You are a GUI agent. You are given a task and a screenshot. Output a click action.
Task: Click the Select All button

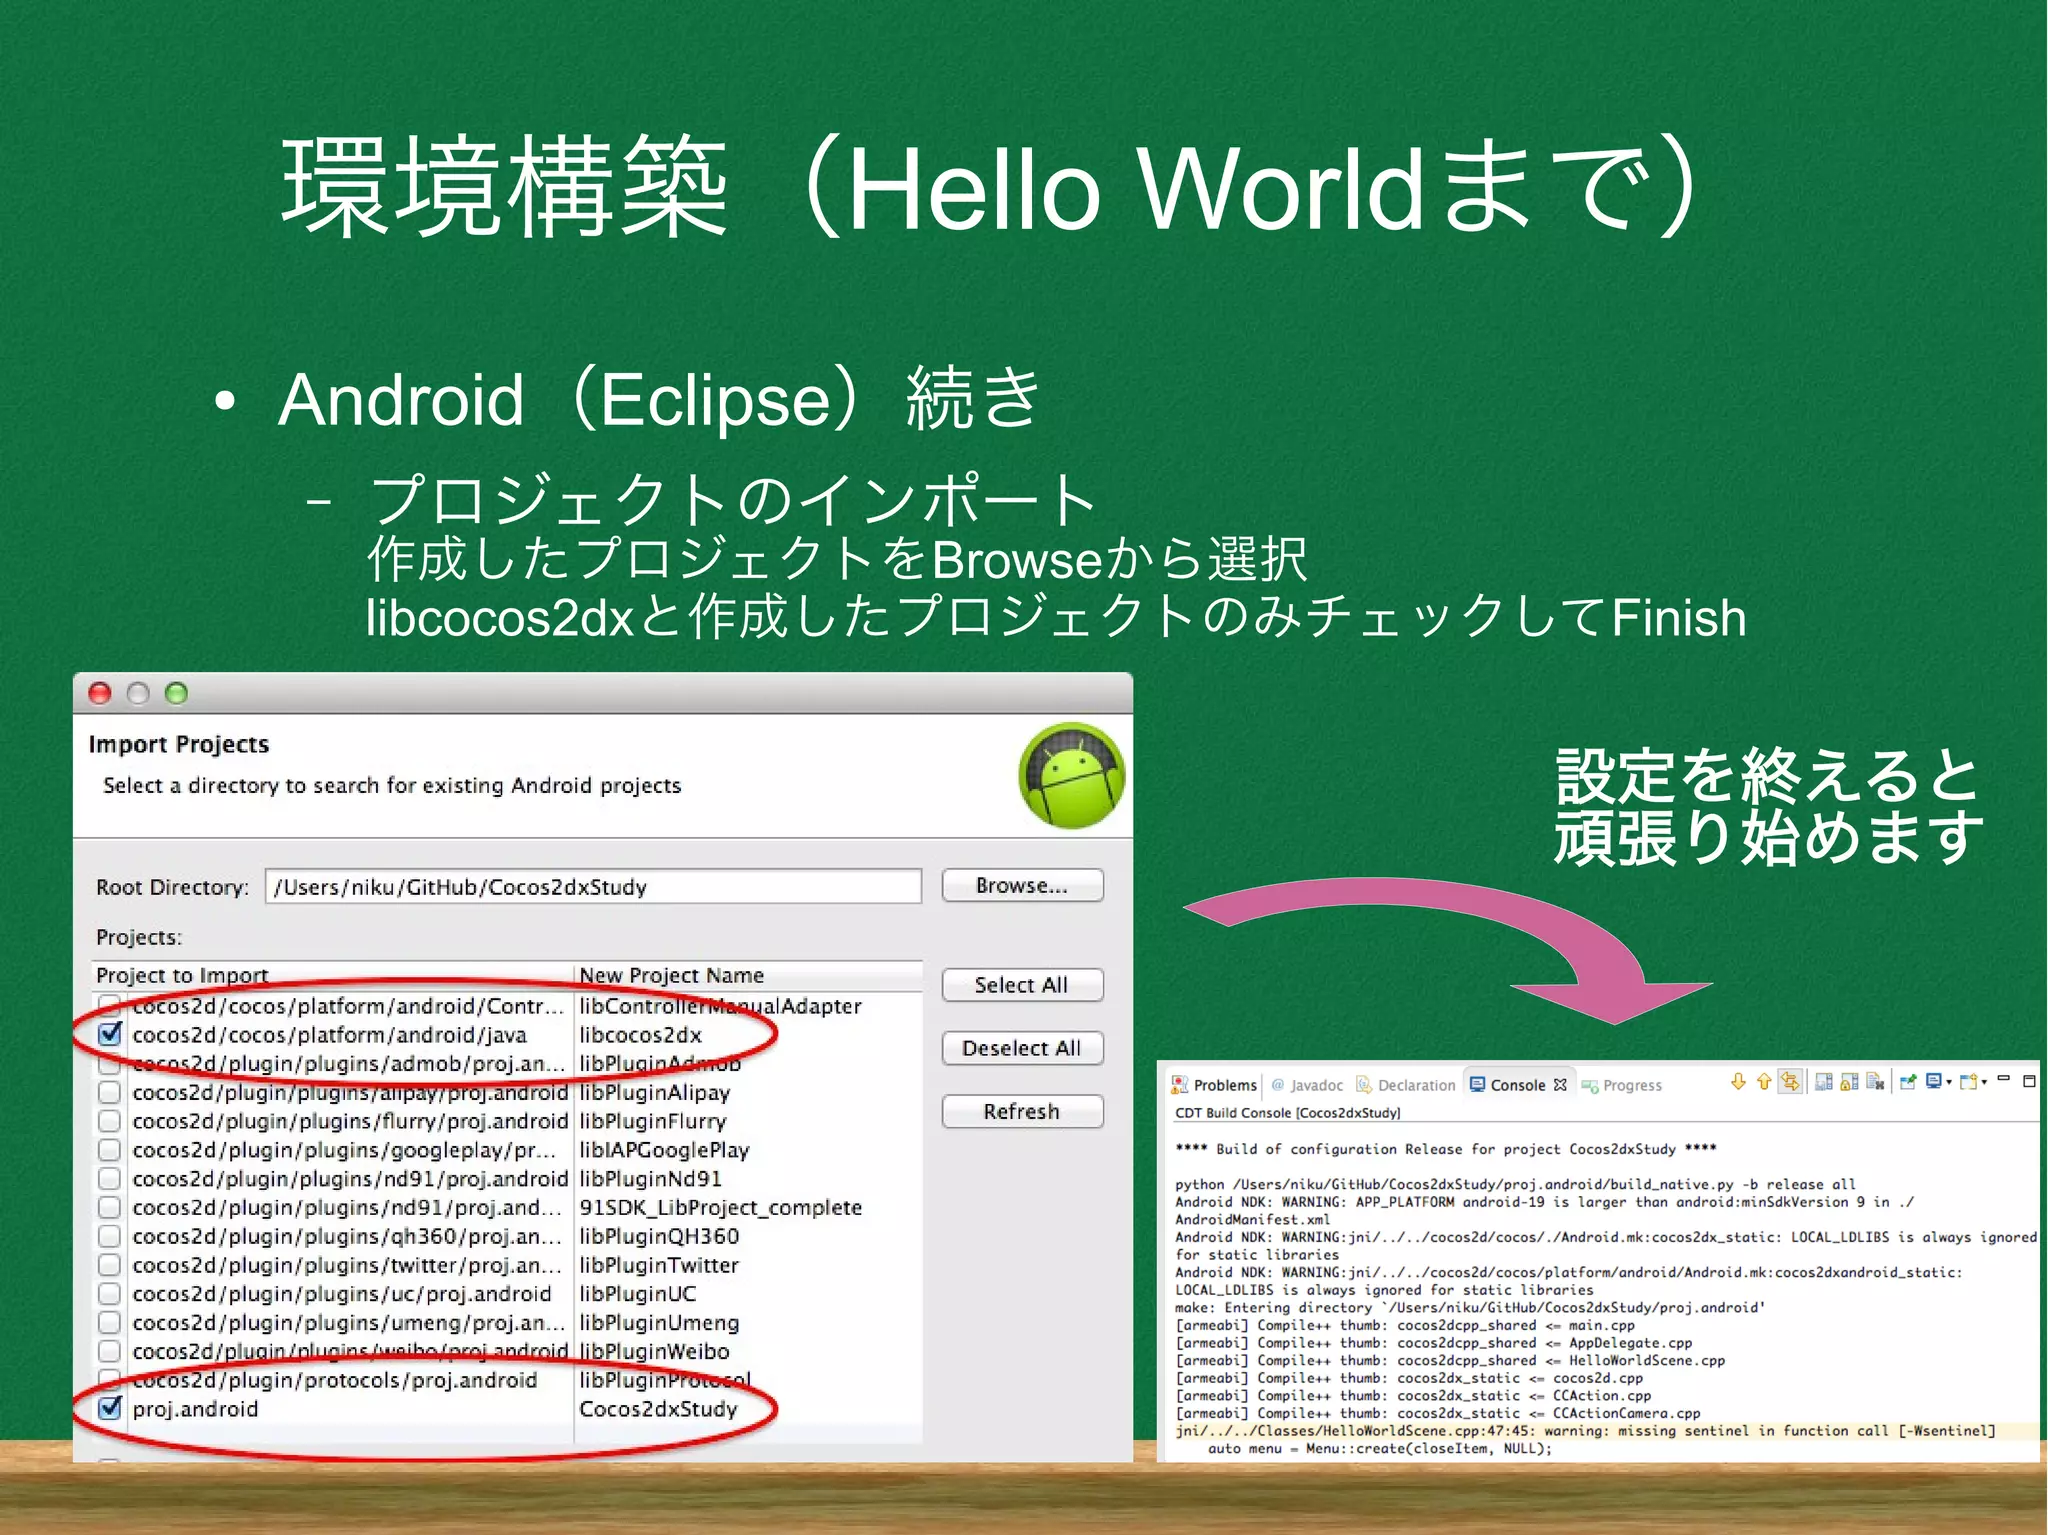coord(1022,985)
